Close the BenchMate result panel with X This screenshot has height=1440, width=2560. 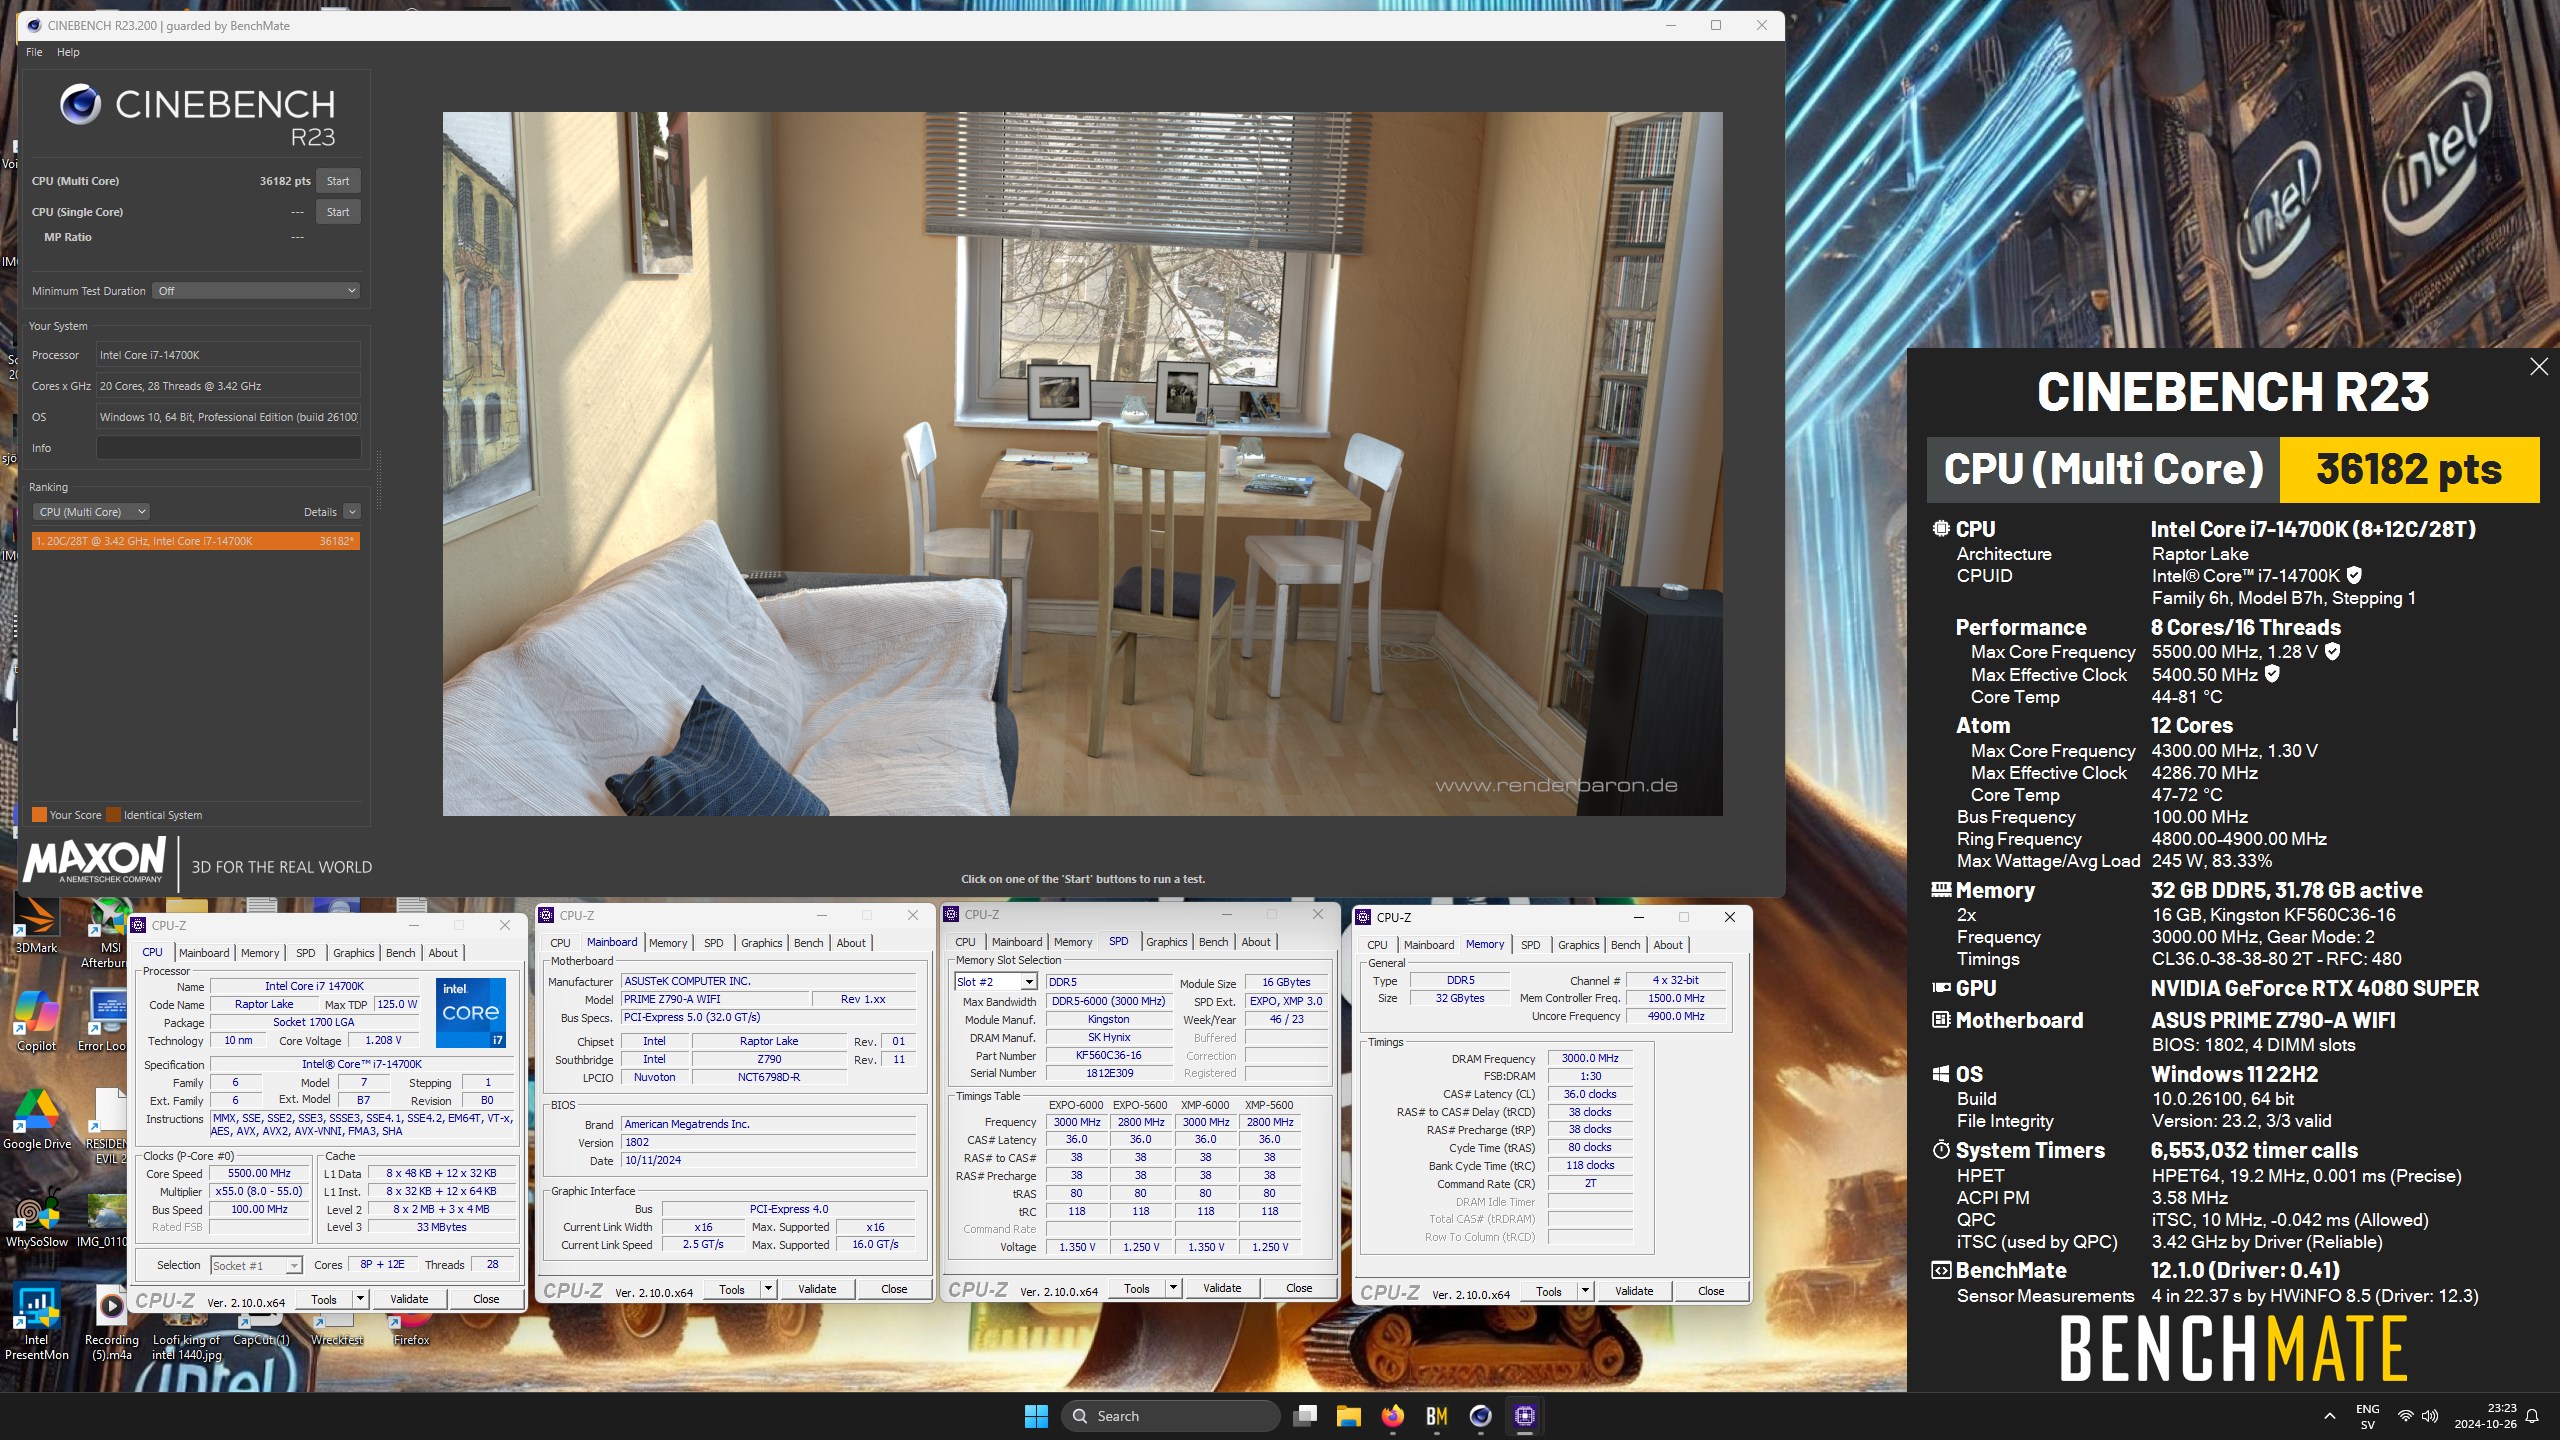click(x=2539, y=367)
